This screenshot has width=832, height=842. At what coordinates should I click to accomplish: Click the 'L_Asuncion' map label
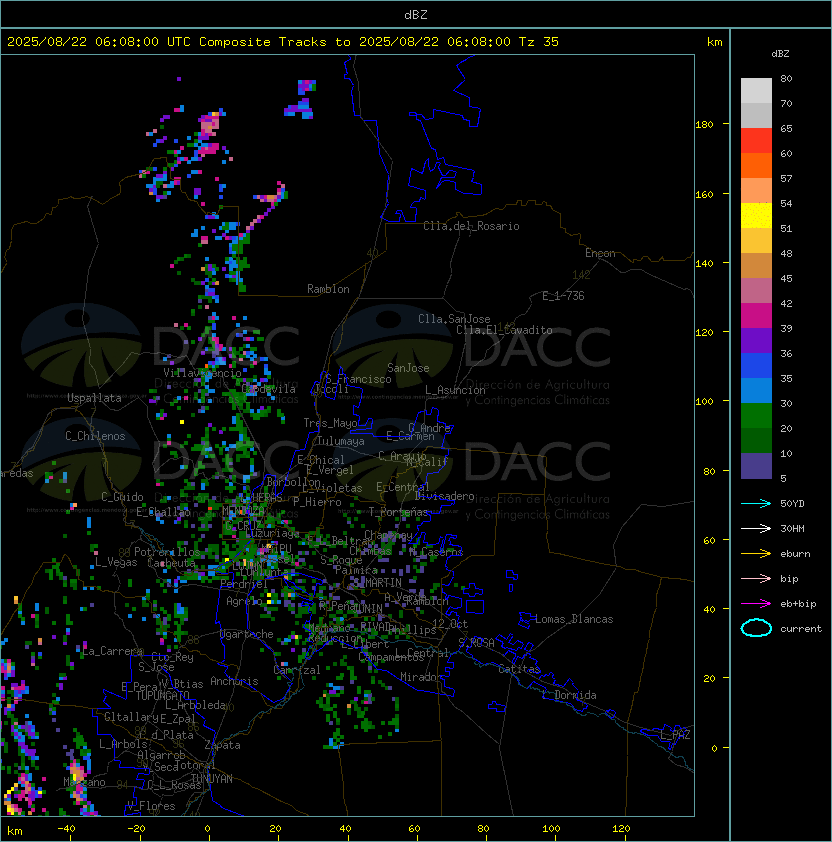coord(455,390)
